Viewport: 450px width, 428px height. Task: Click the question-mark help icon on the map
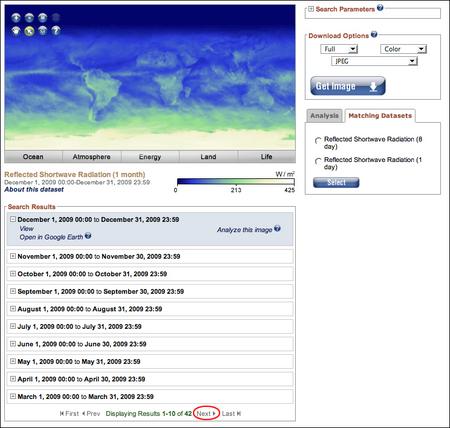(56, 31)
